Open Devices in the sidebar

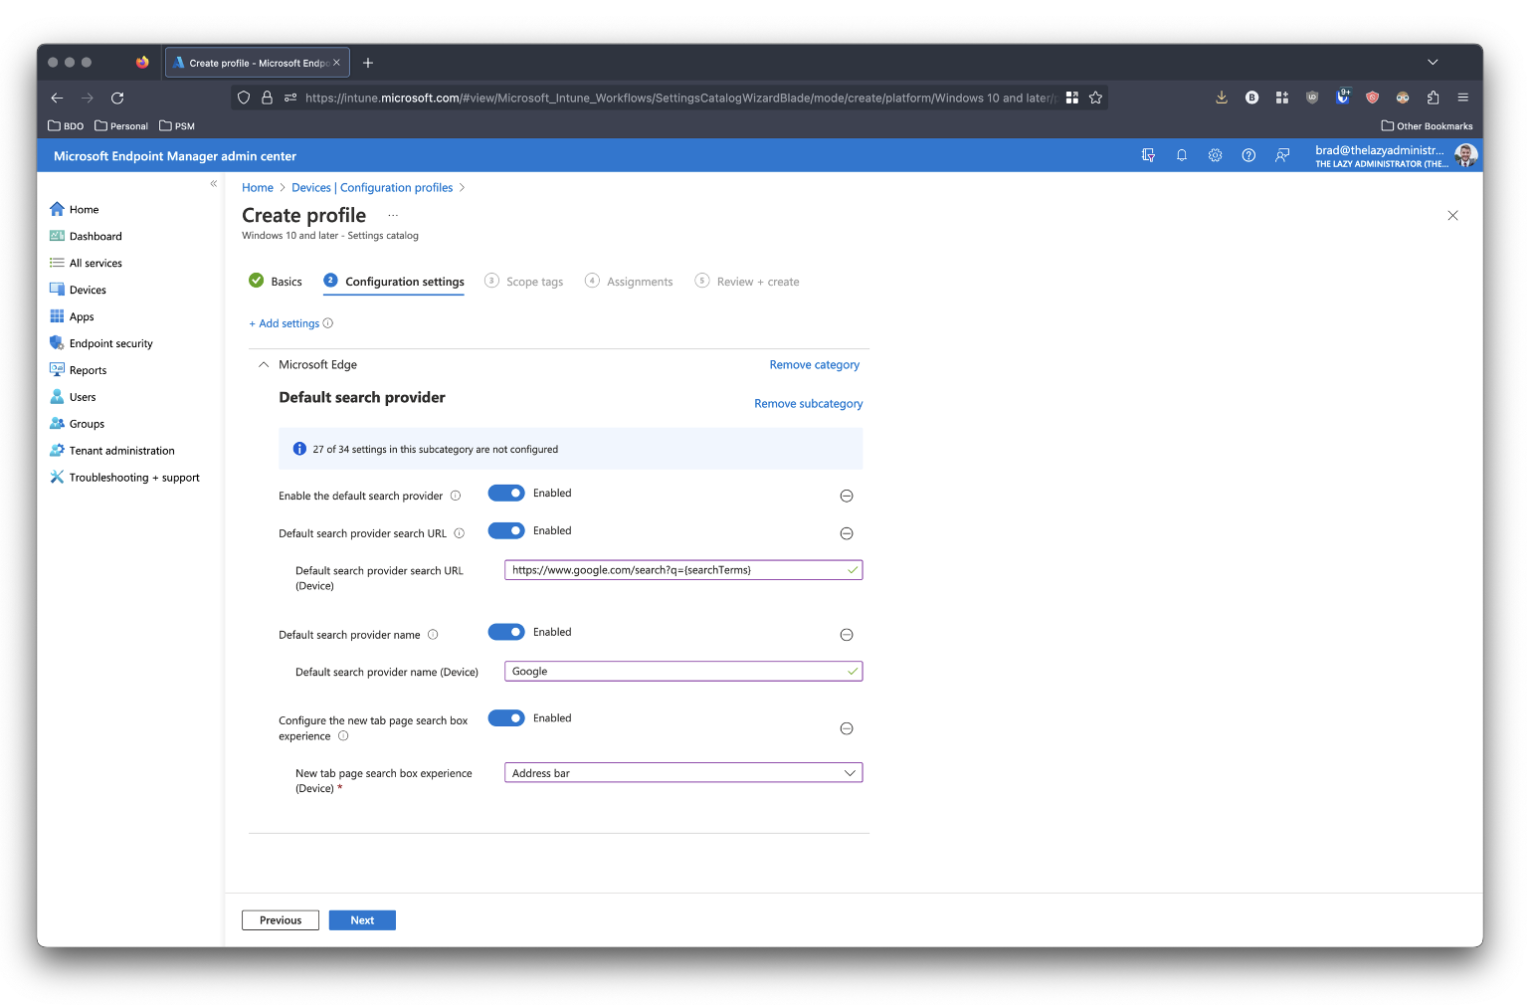(77, 291)
